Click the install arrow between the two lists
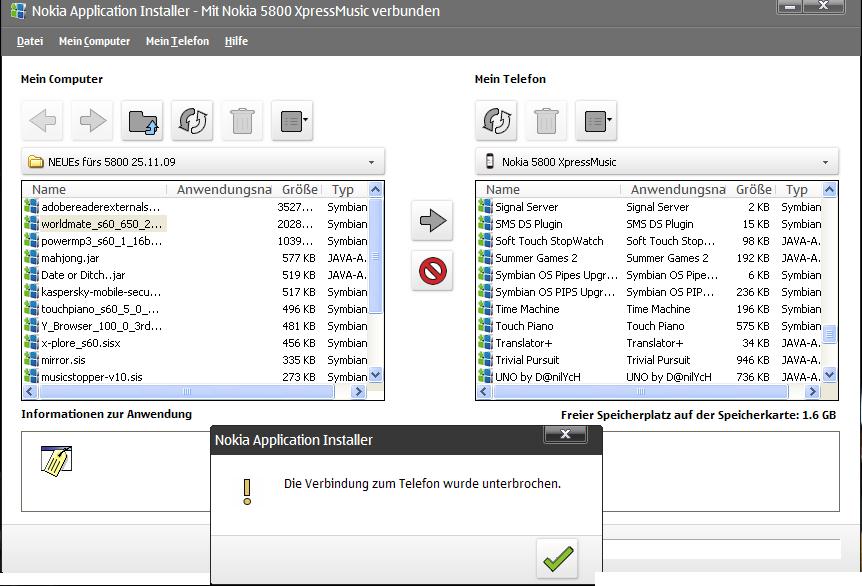 pos(432,220)
